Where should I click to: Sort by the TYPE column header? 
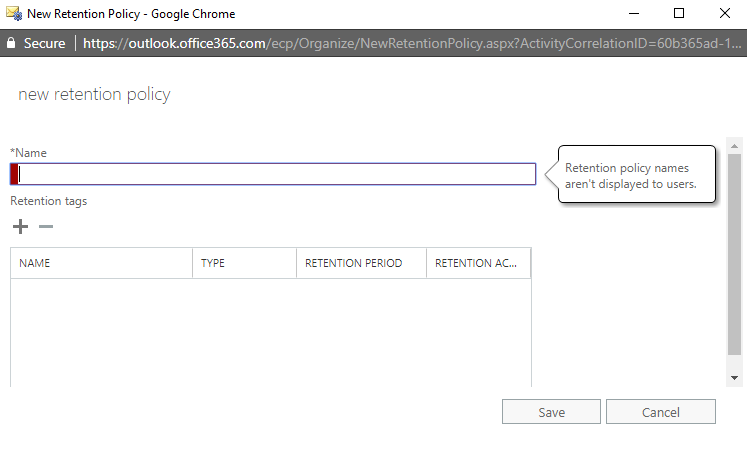click(x=243, y=263)
